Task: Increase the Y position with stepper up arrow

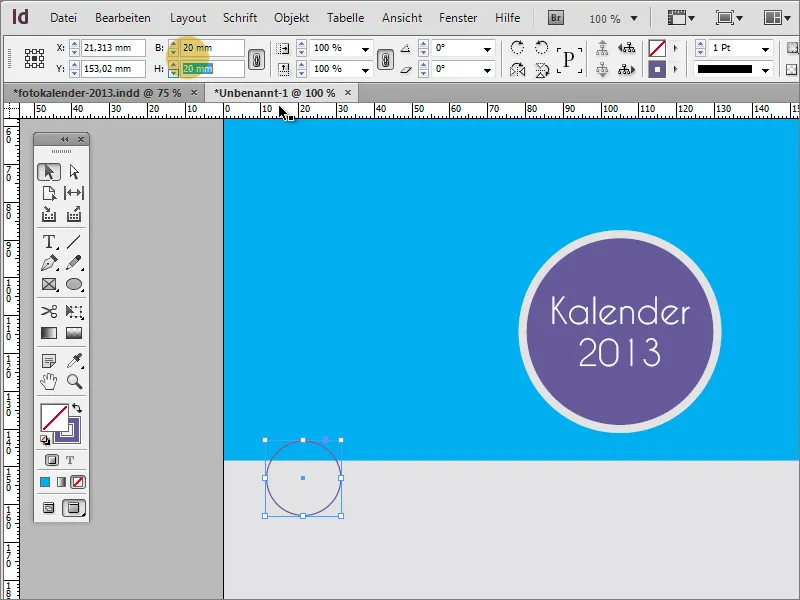Action: 74,64
